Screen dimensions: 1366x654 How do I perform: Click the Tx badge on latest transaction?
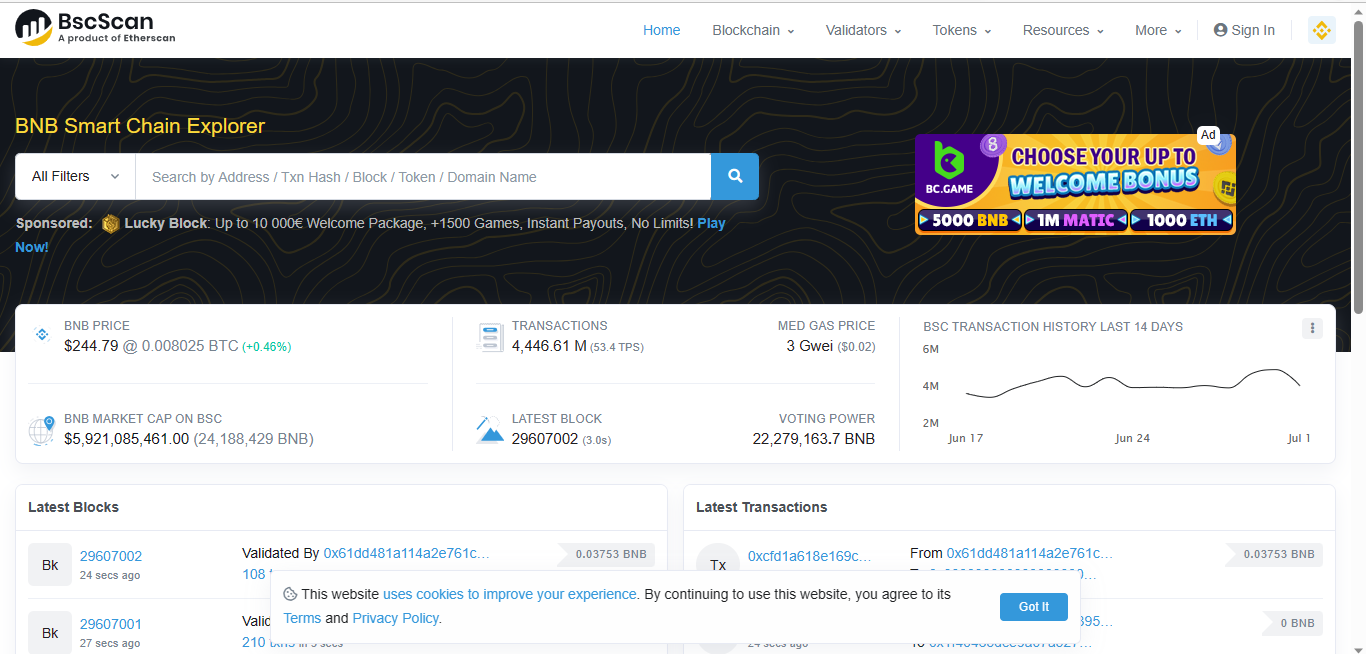point(718,564)
